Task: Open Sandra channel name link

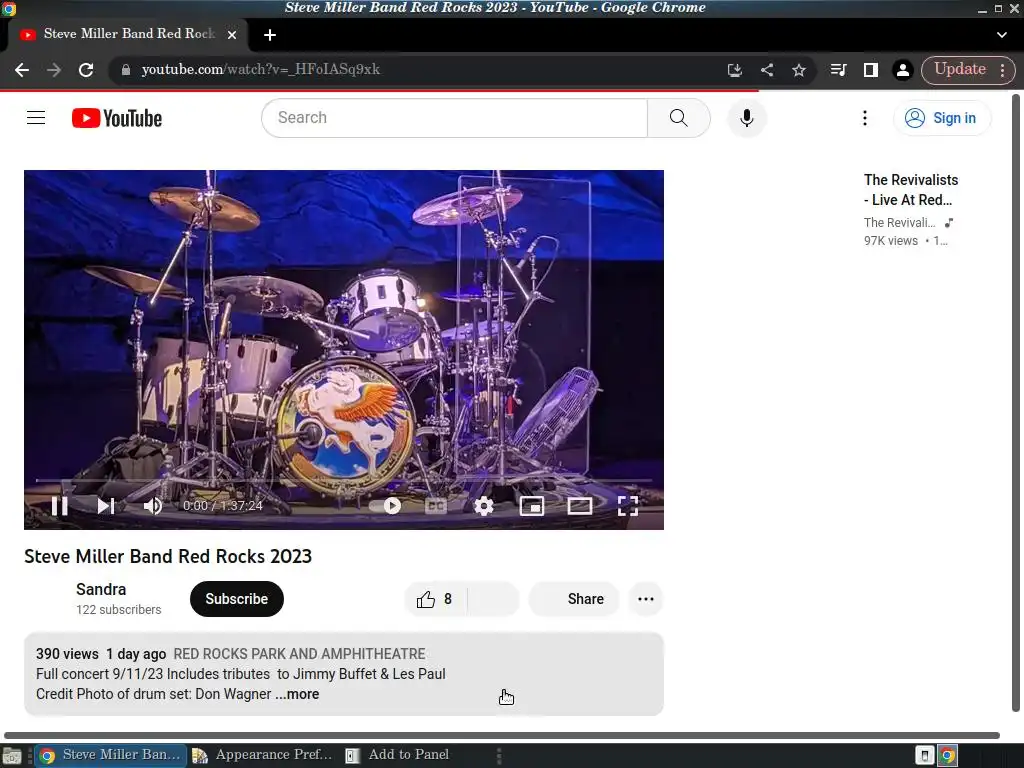Action: click(x=101, y=589)
